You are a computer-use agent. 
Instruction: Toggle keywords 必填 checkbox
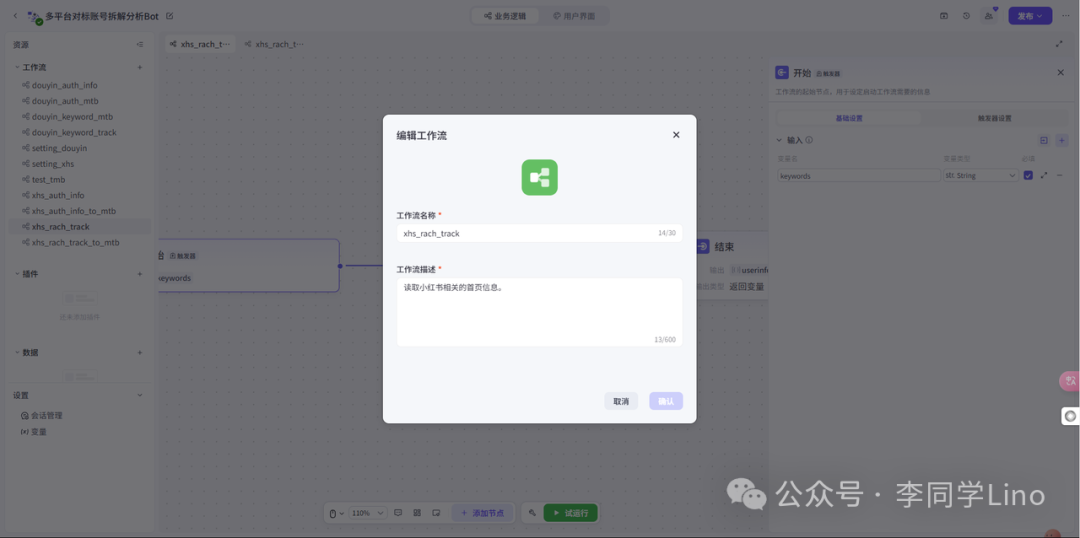click(x=1028, y=176)
